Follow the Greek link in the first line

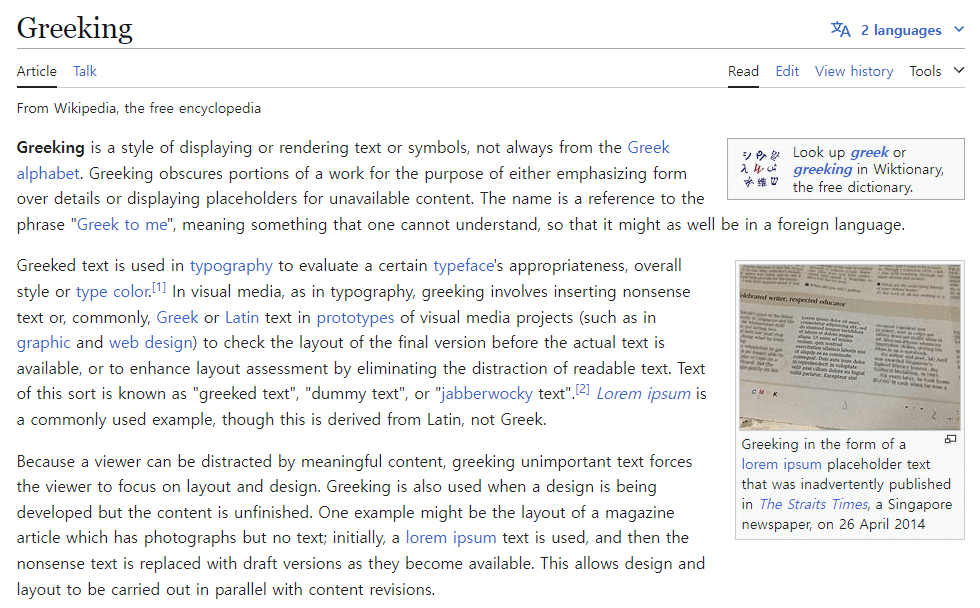point(648,147)
